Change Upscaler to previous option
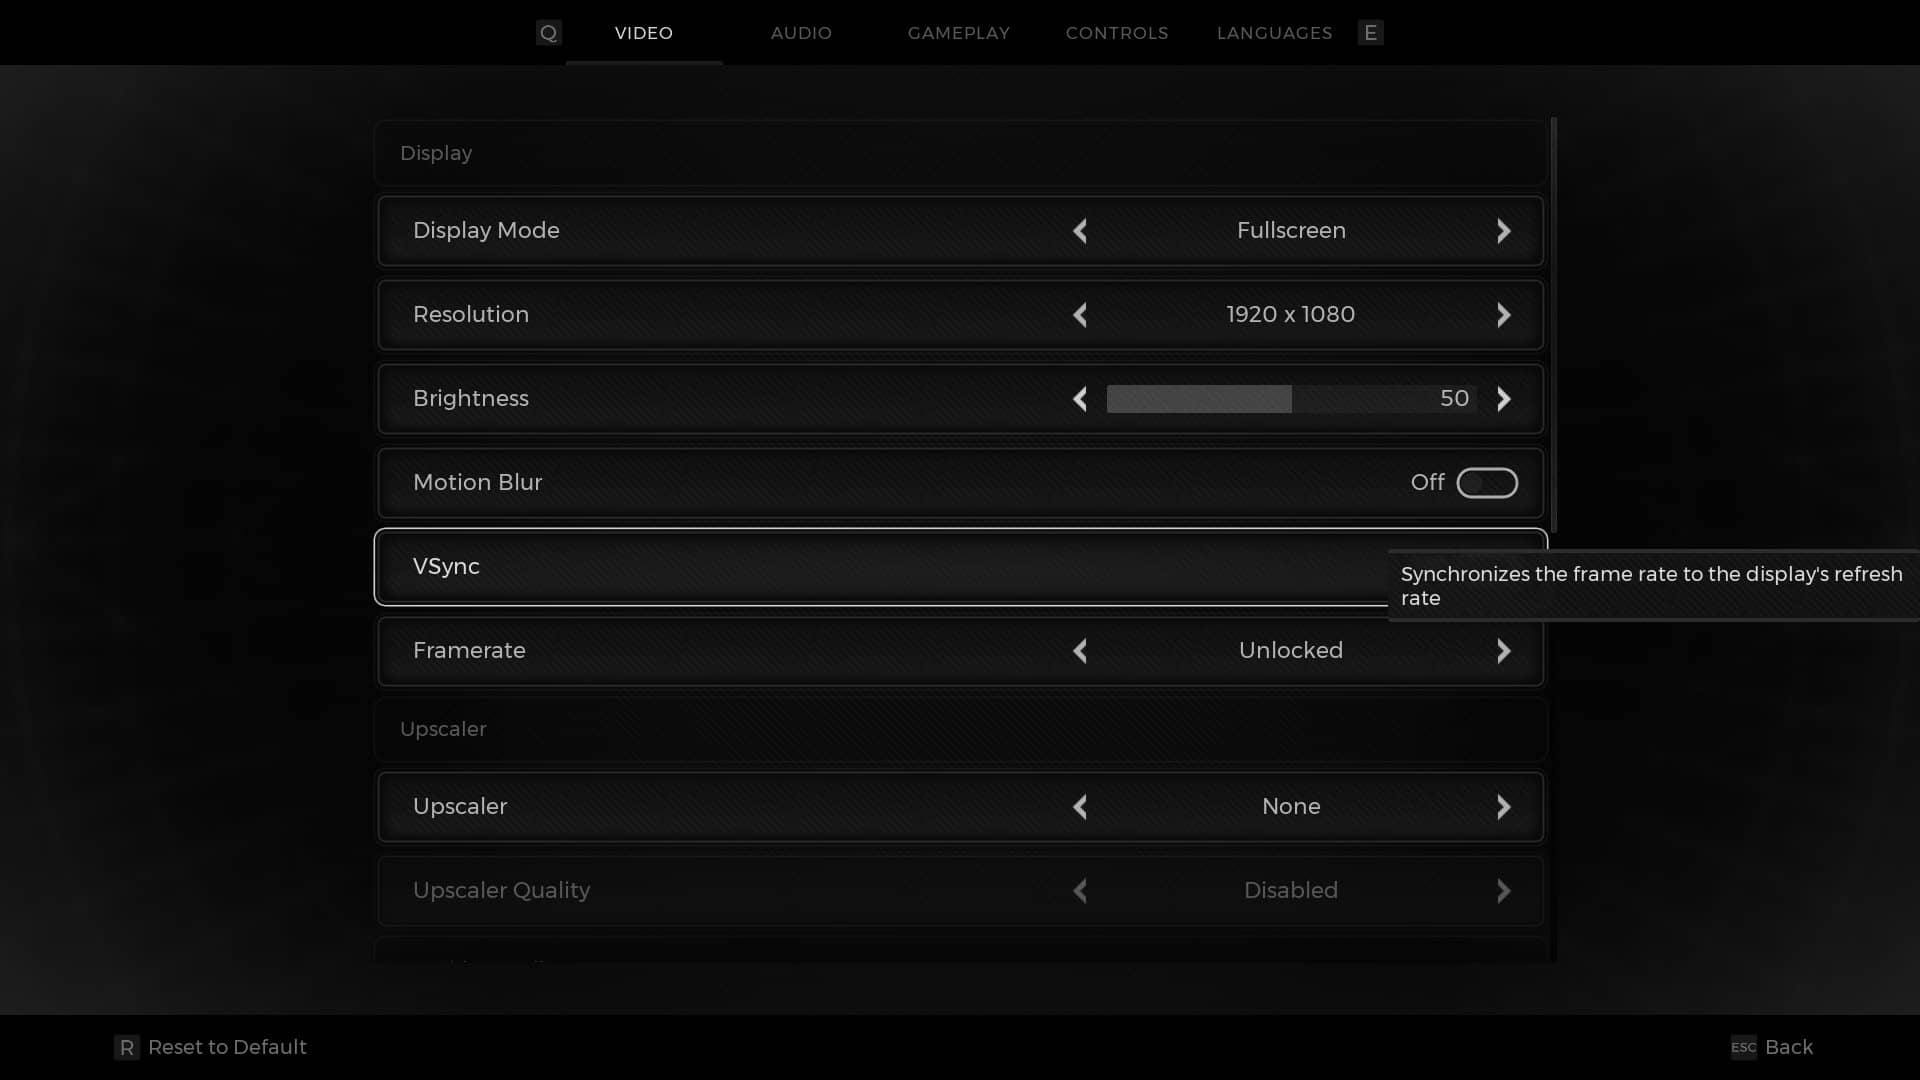Screen dimensions: 1920x1080 pyautogui.click(x=1080, y=807)
